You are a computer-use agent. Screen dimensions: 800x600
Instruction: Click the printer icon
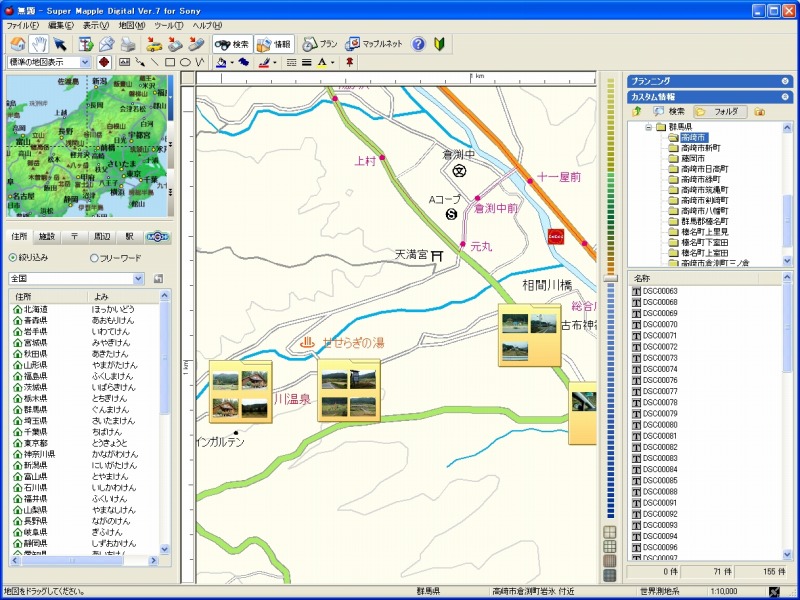pos(127,44)
